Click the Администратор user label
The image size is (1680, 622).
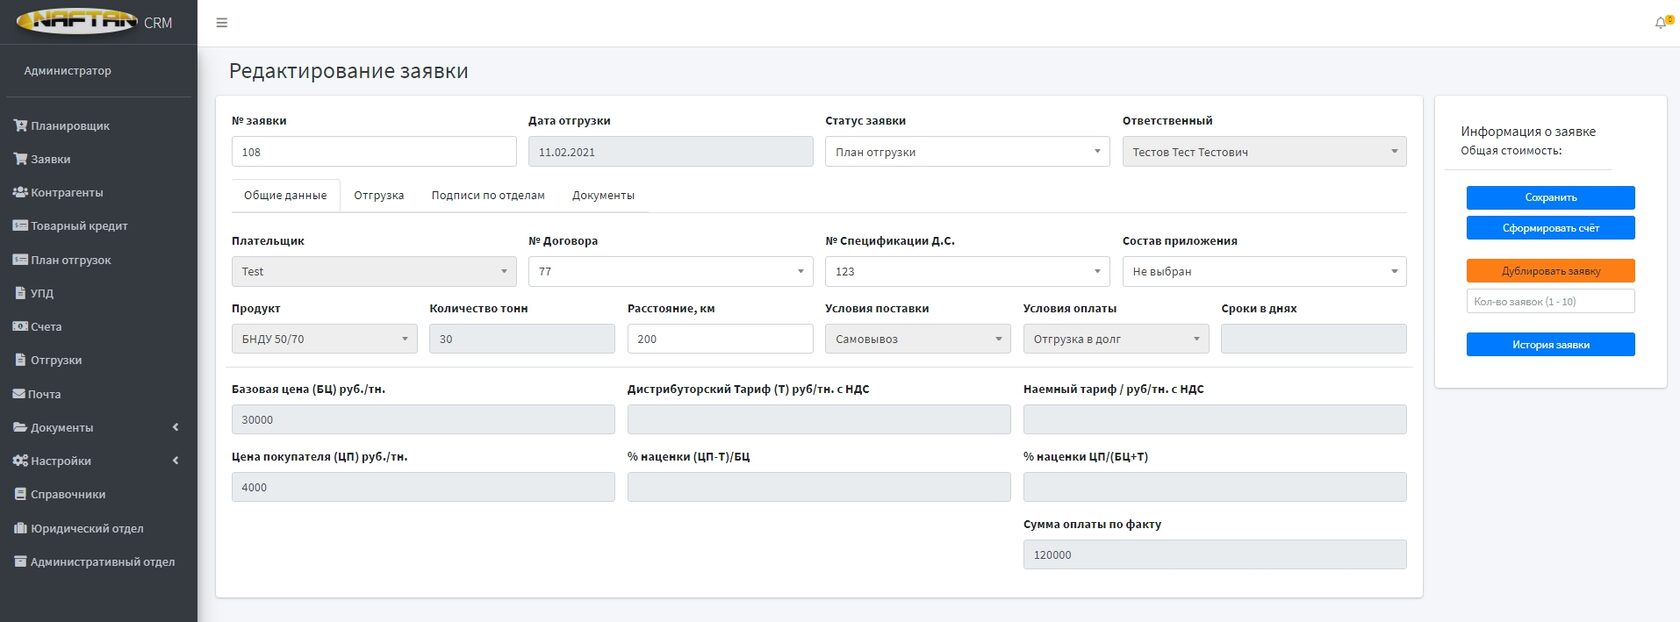pos(68,71)
